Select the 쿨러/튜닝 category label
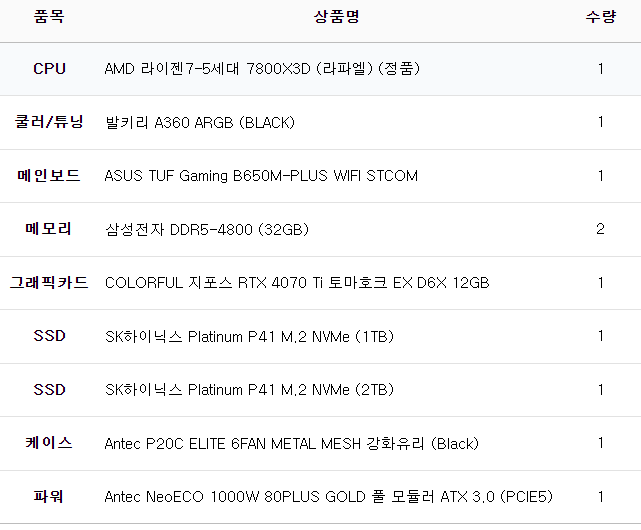The width and height of the screenshot is (641, 530). [x=49, y=122]
